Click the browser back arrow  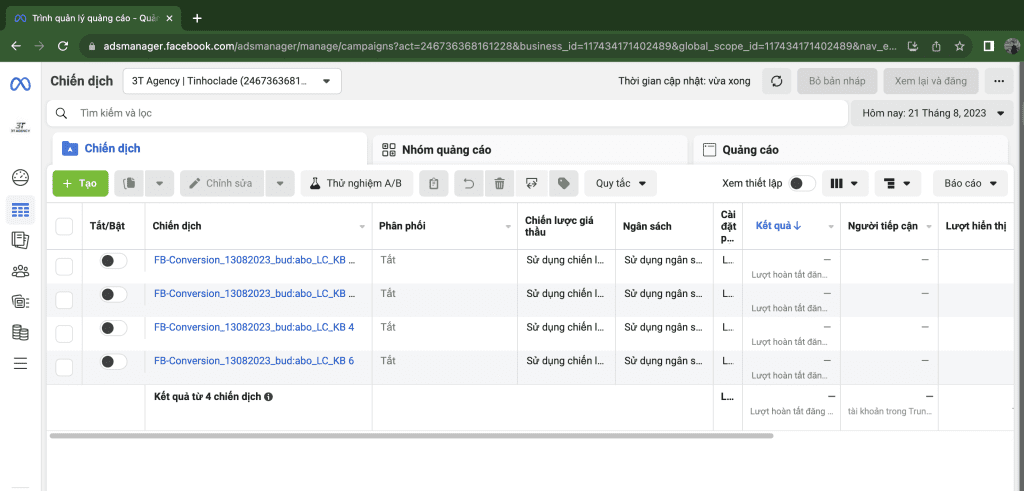[x=16, y=46]
